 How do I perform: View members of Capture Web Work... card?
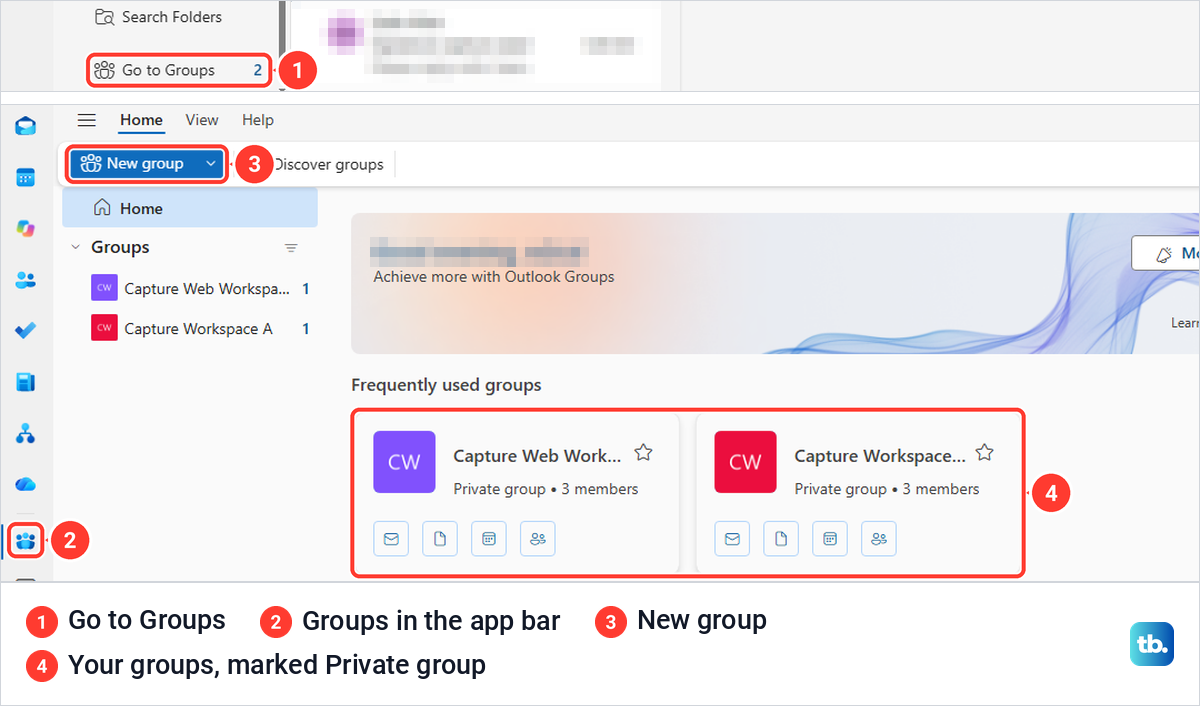click(538, 539)
